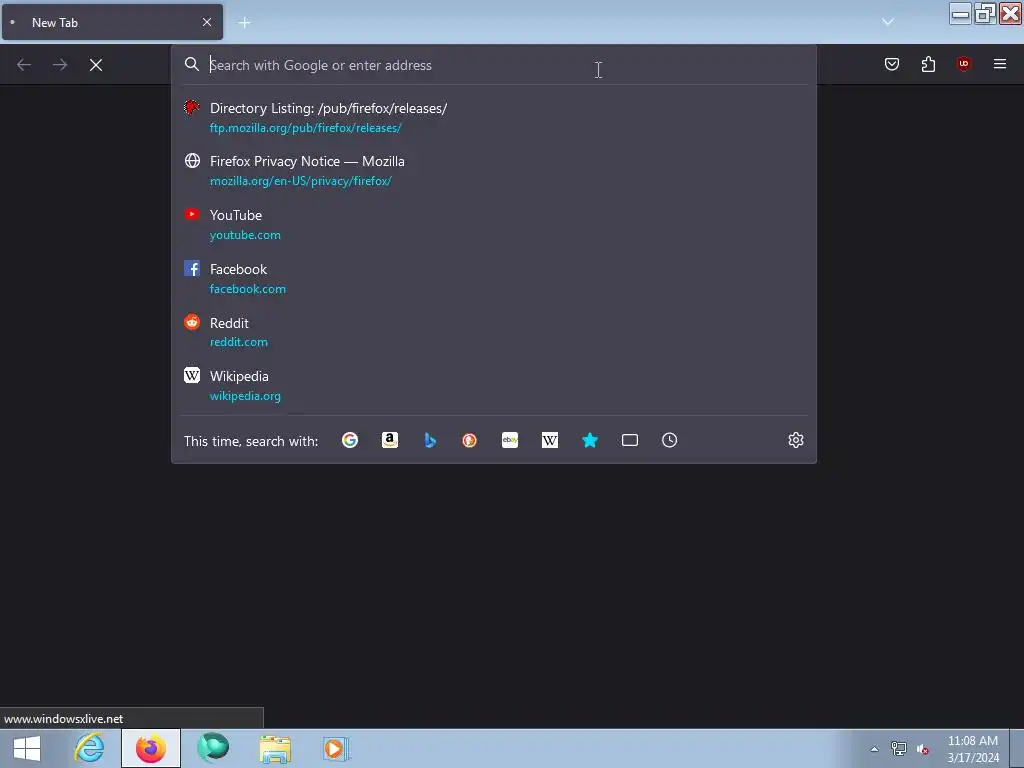Open the Reddit suggestion

[x=494, y=332]
